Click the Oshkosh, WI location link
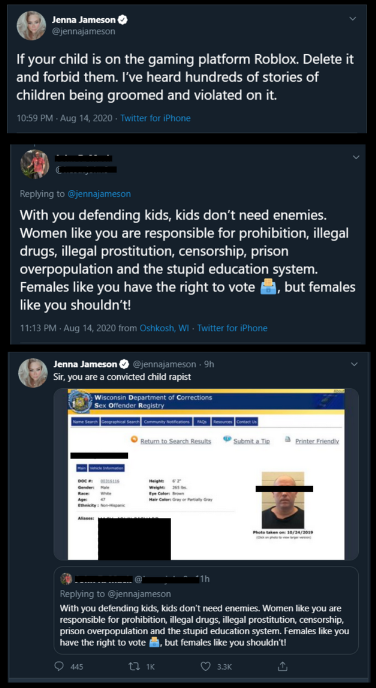The width and height of the screenshot is (376, 688). (x=164, y=328)
